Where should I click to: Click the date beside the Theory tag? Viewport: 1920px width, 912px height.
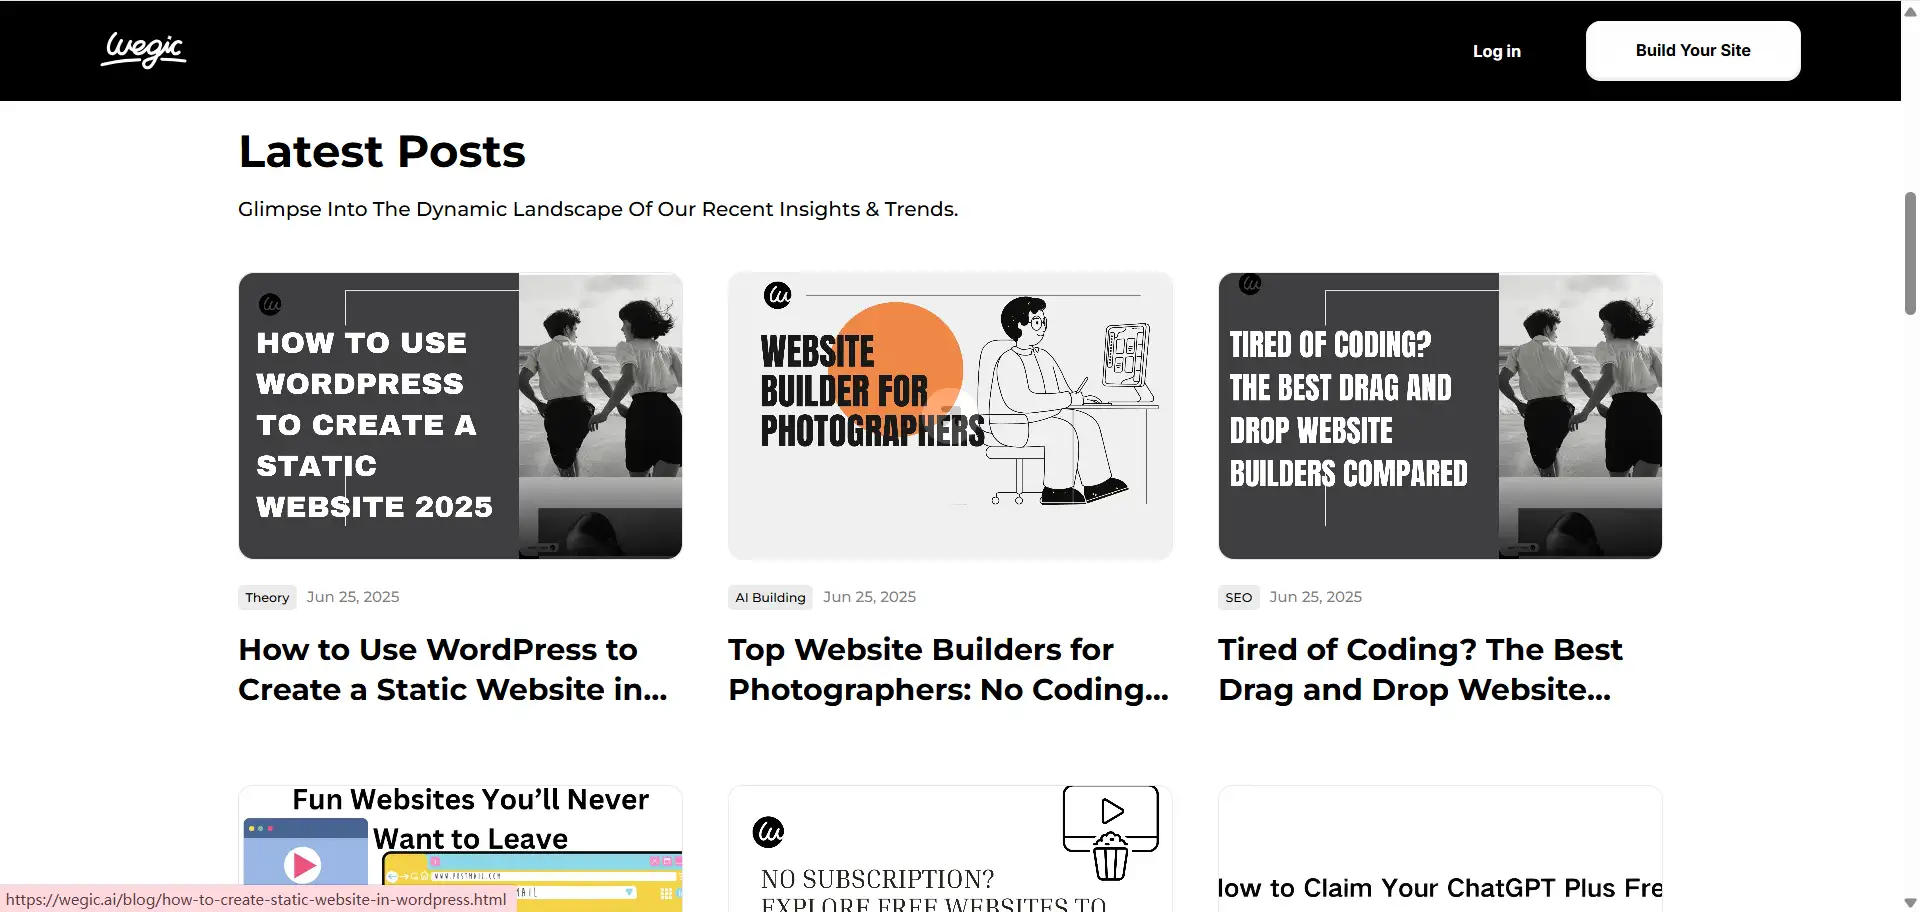[353, 597]
